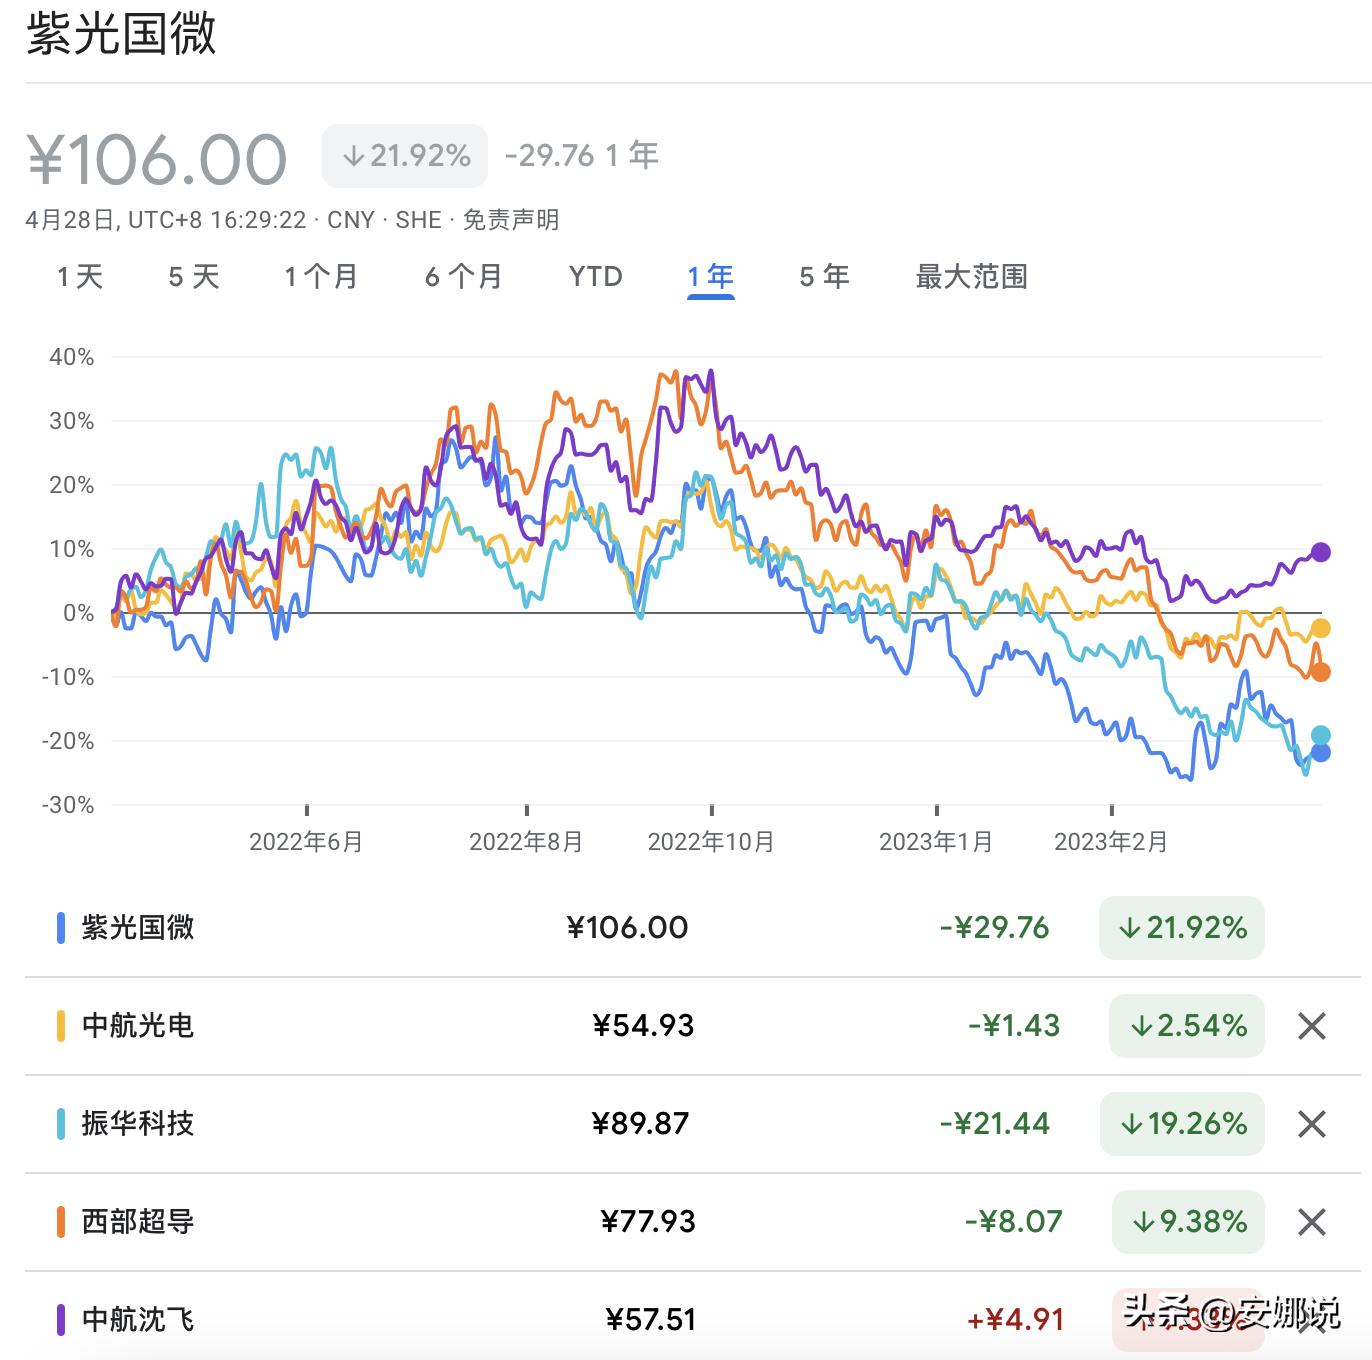Click the ¥77.93 price value
The width and height of the screenshot is (1372, 1360).
tap(648, 1222)
